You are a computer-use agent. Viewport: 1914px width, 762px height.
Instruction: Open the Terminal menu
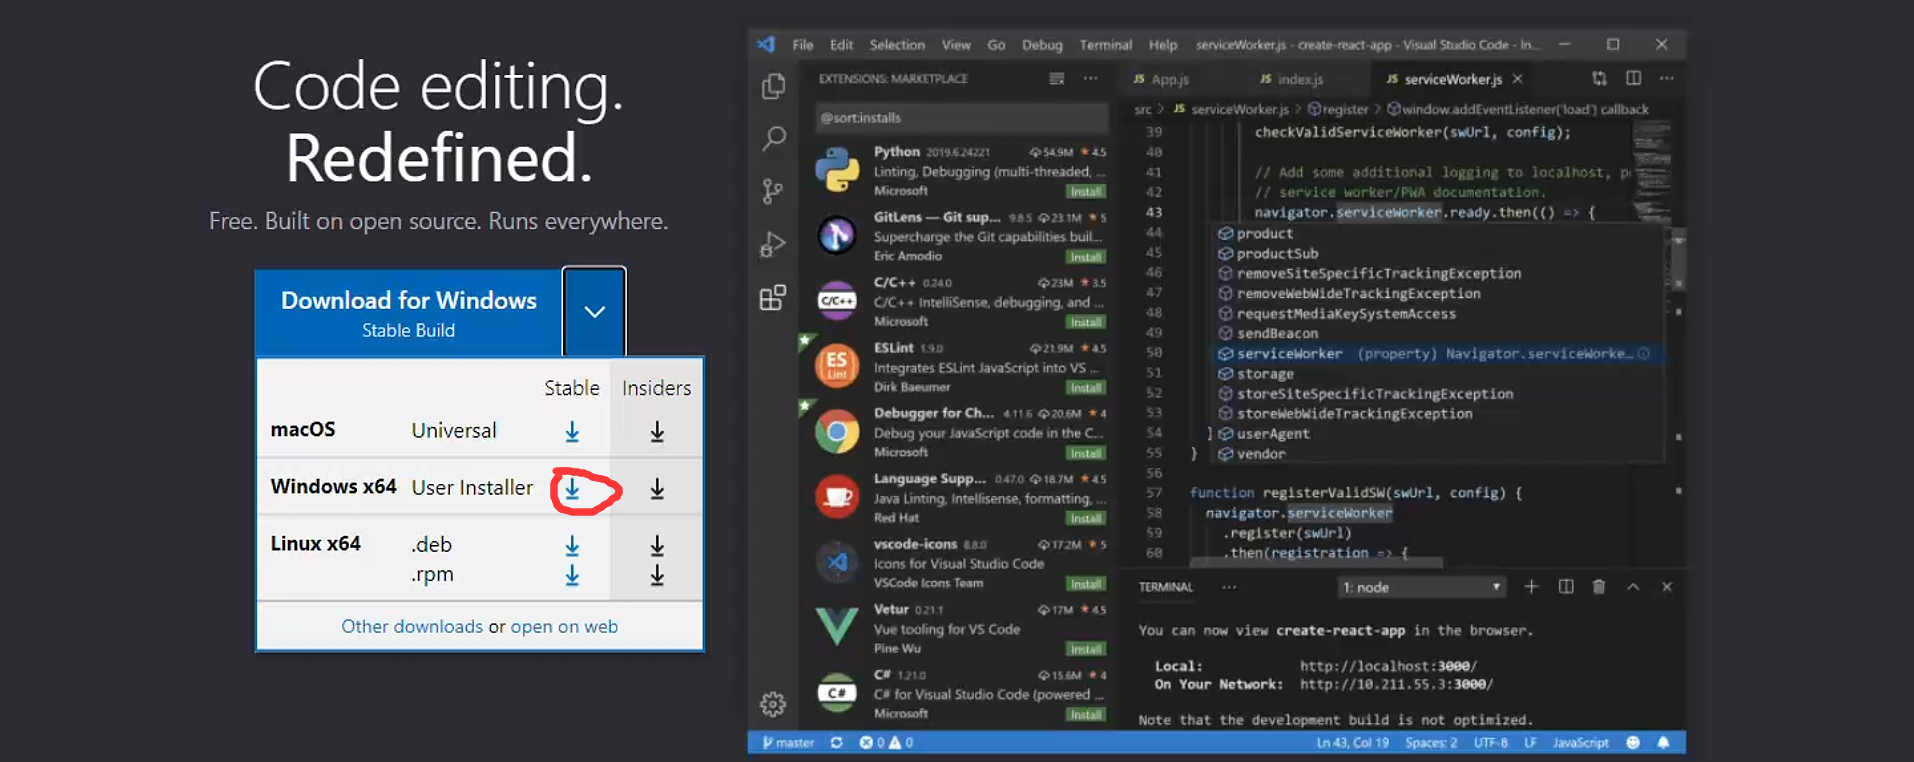pyautogui.click(x=1106, y=45)
